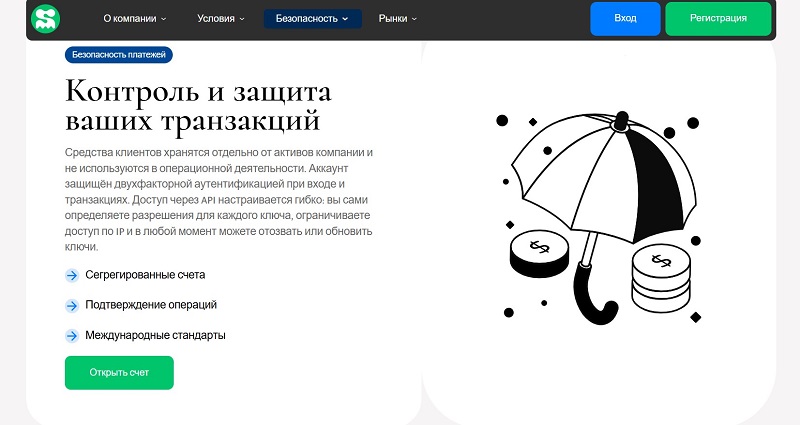800x425 pixels.
Task: Click the umbrella and coins illustration
Action: (599, 218)
